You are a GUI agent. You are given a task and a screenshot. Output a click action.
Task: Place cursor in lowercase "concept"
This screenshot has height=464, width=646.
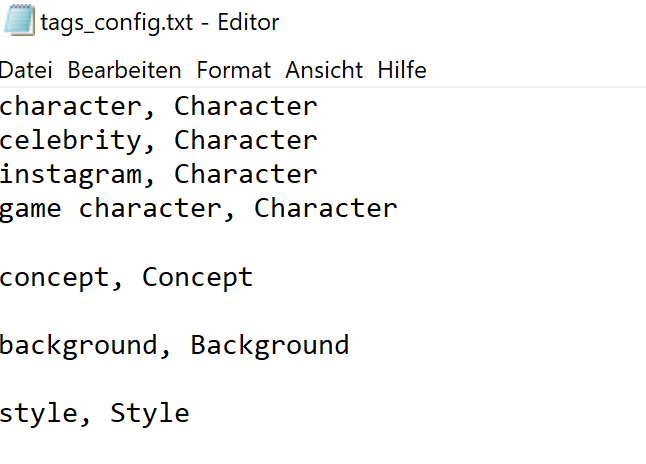click(x=55, y=277)
